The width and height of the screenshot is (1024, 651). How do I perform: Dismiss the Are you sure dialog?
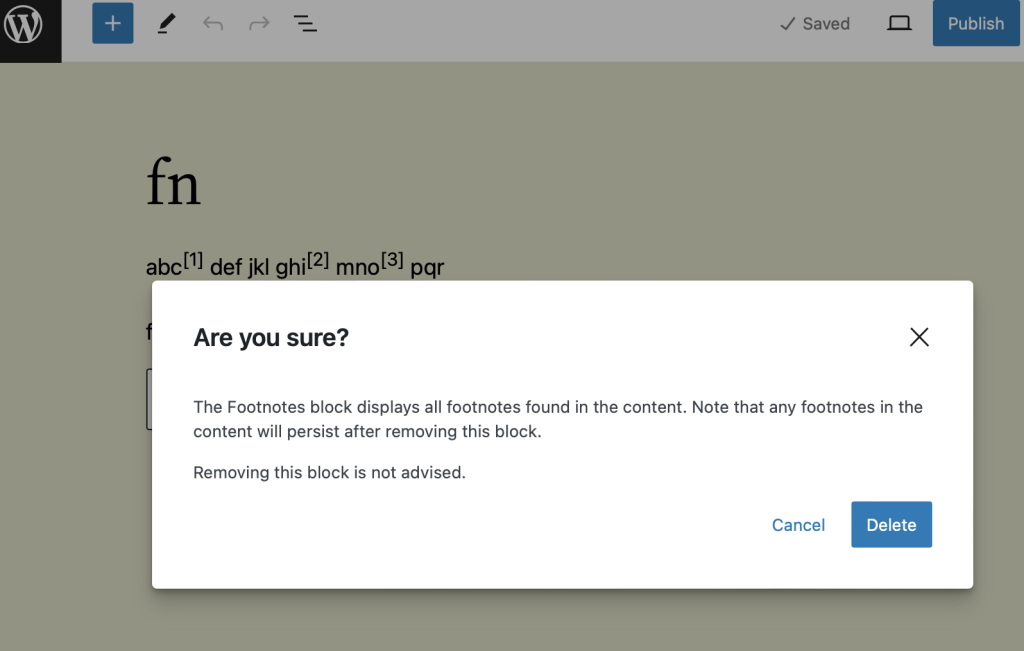pyautogui.click(x=919, y=337)
